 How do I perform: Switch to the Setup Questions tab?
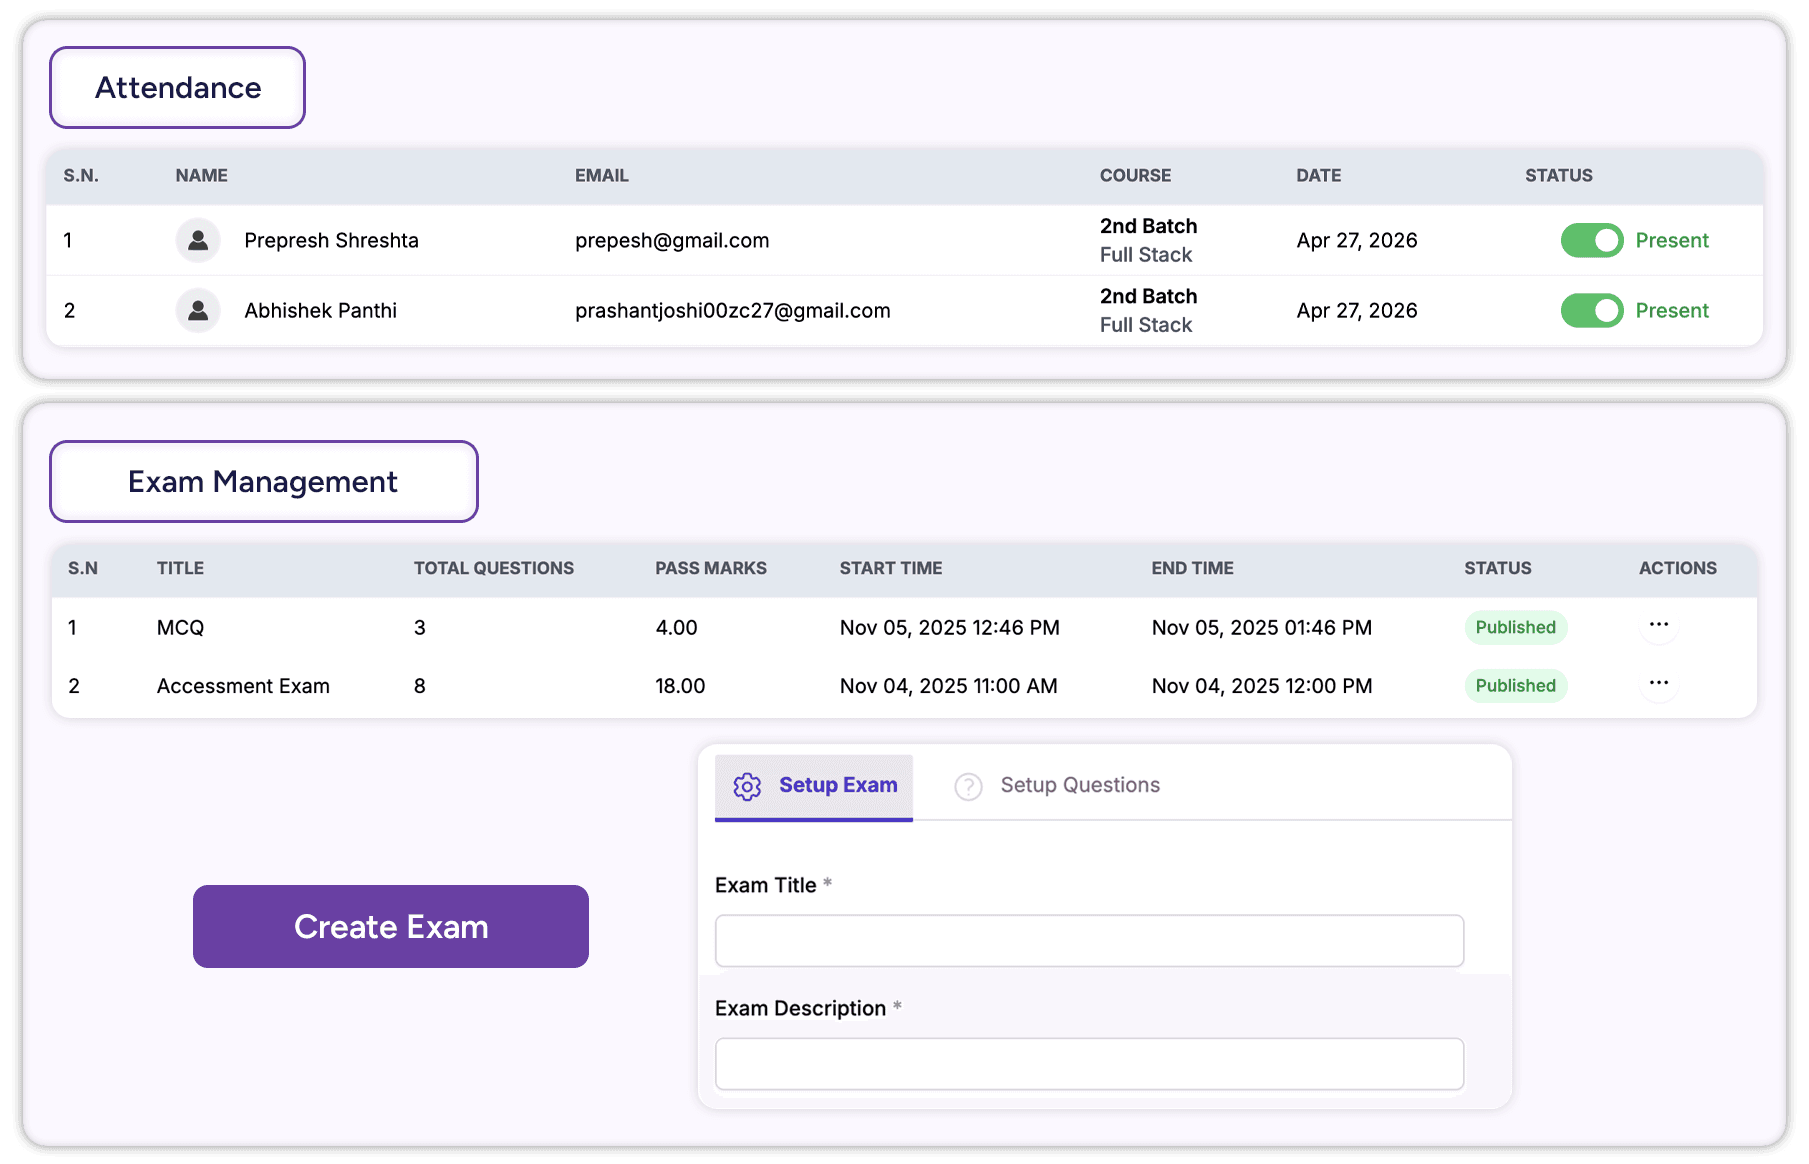point(1079,786)
